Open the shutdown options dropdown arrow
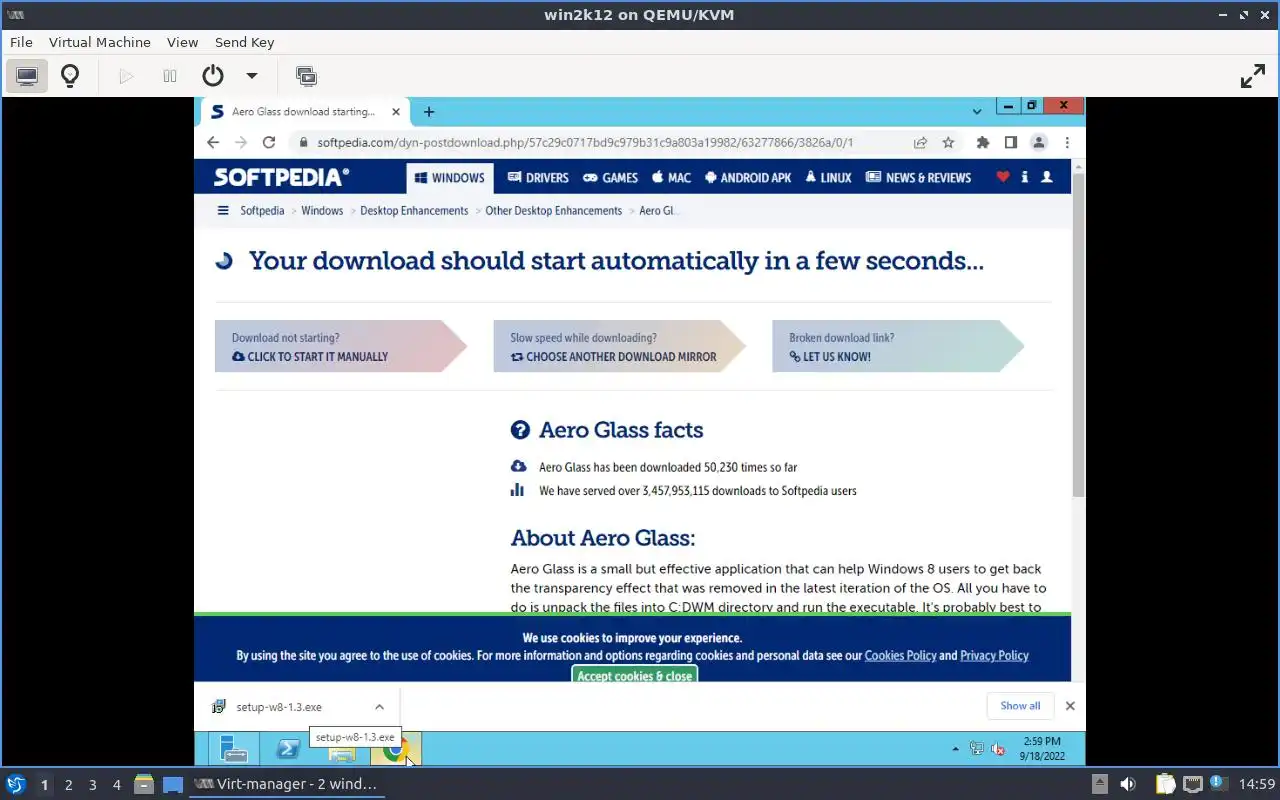This screenshot has width=1280, height=800. [x=252, y=76]
